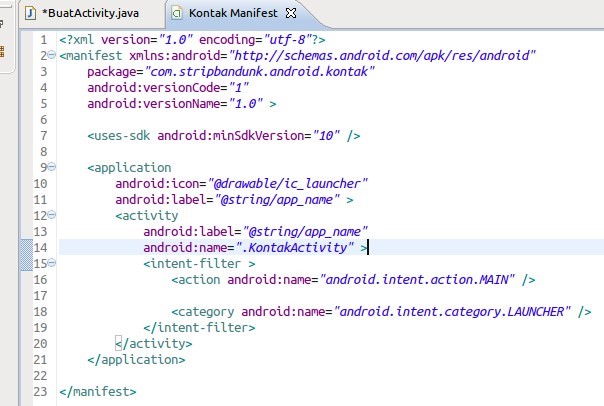
Task: Click the change marker beside line 14
Action: [x=27, y=255]
